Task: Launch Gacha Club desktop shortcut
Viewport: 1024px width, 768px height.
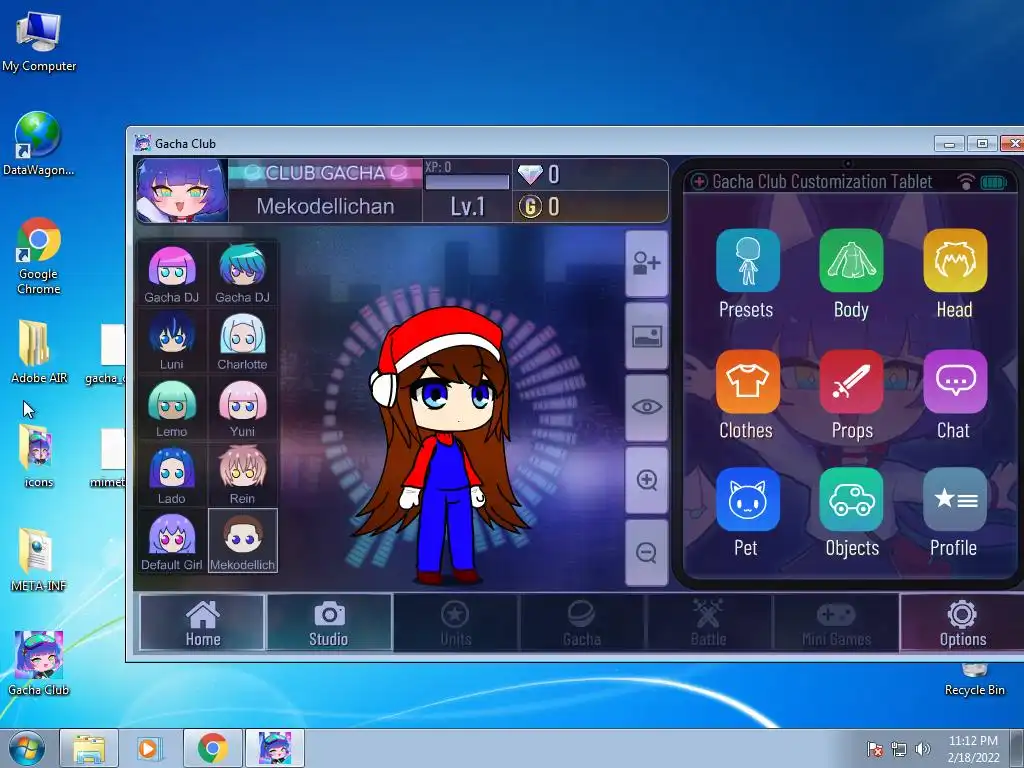Action: pyautogui.click(x=39, y=663)
